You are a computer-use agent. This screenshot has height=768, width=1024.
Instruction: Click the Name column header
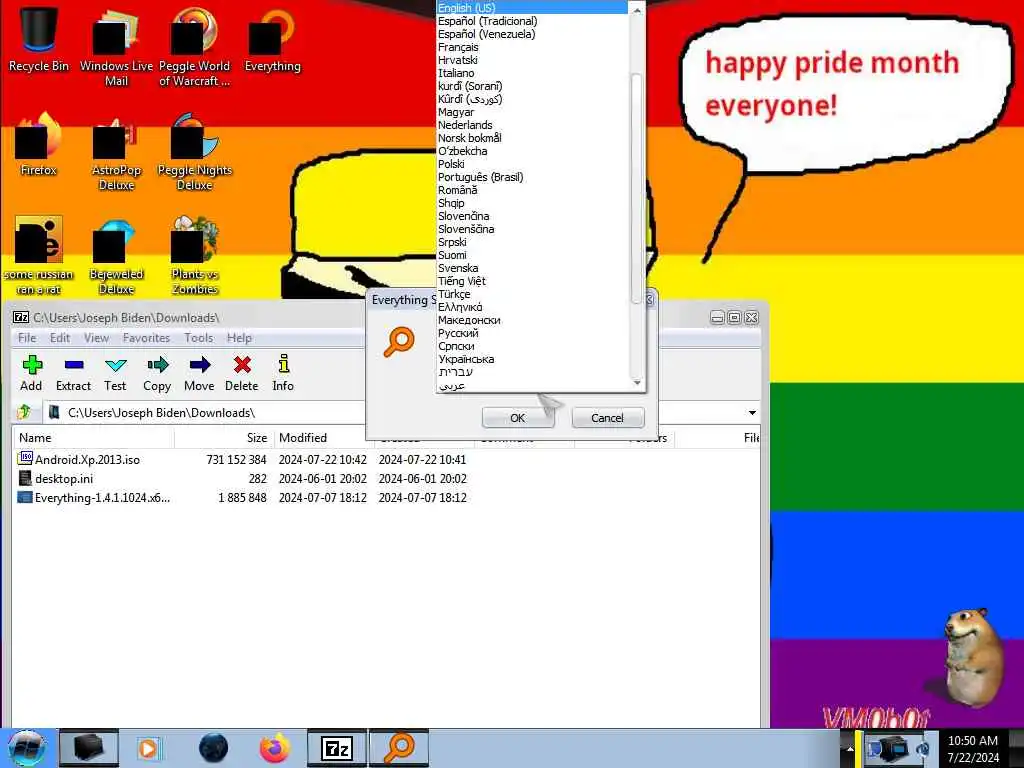pos(93,438)
